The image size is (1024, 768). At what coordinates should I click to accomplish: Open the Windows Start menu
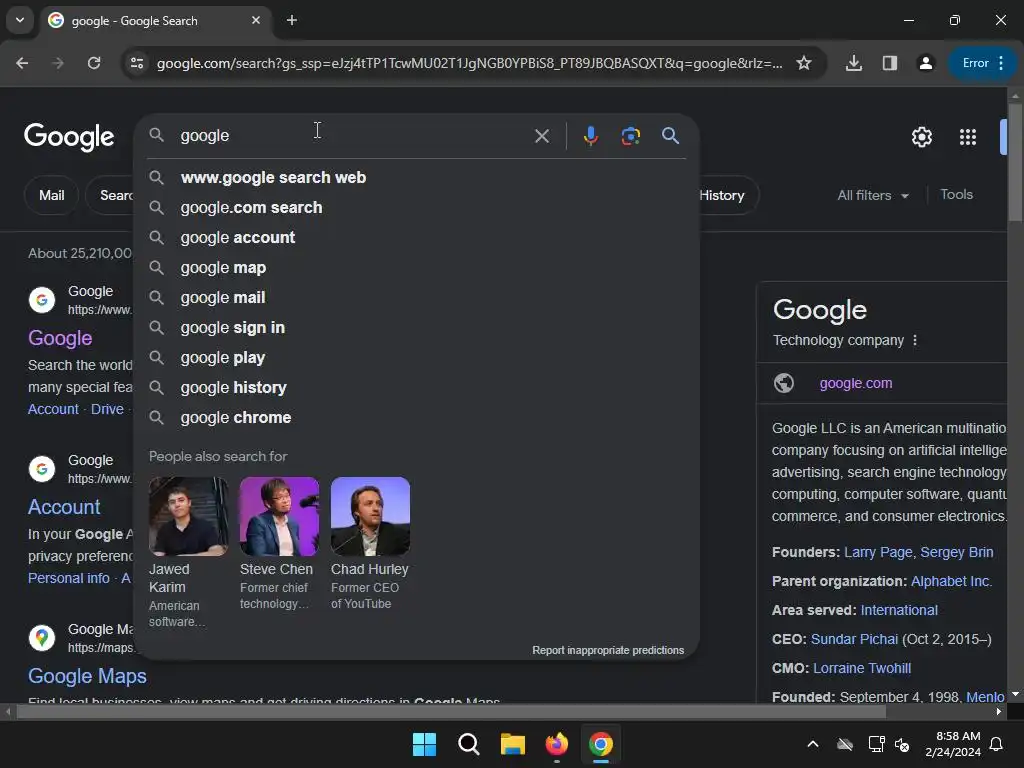coord(424,744)
